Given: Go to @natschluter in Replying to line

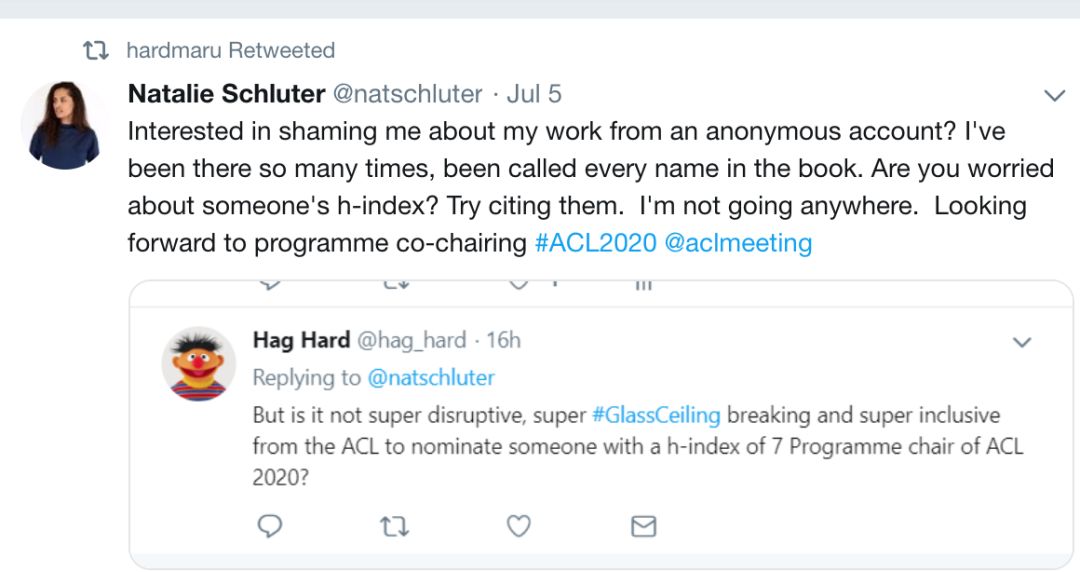Looking at the screenshot, I should click(x=431, y=378).
